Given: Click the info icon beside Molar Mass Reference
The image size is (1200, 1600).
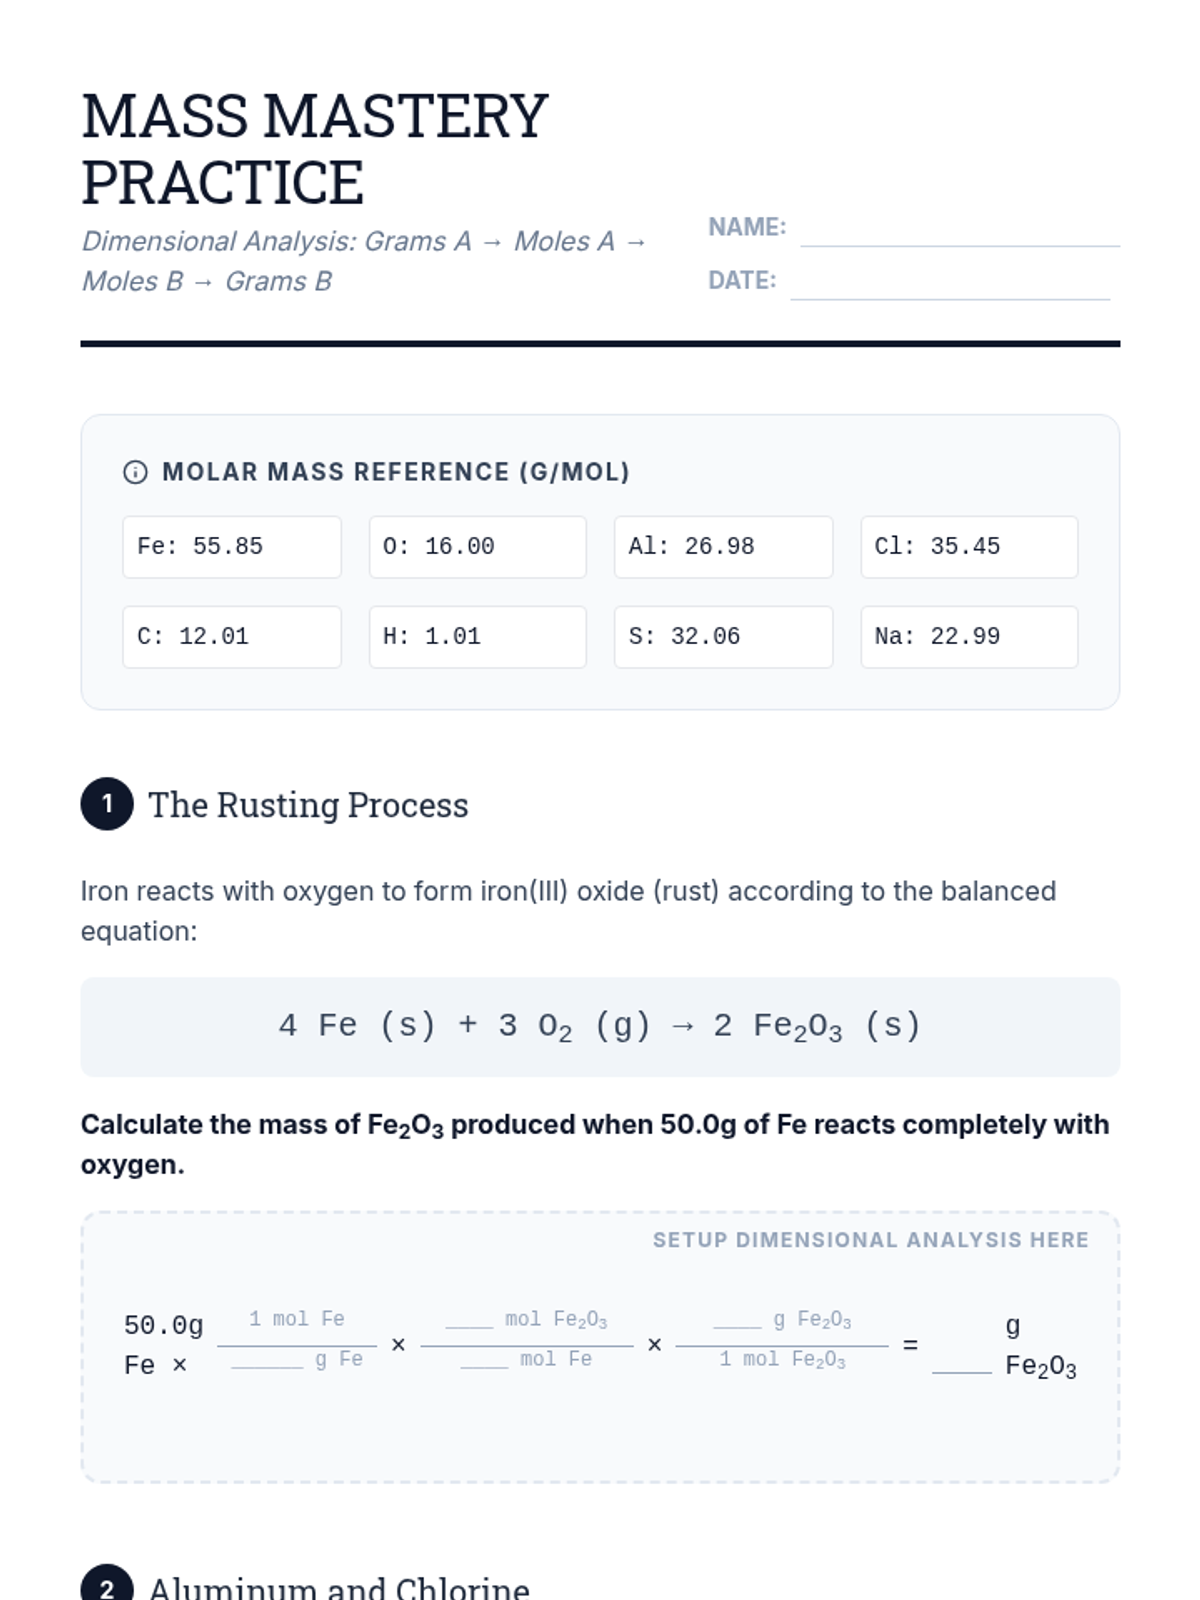Looking at the screenshot, I should 135,472.
